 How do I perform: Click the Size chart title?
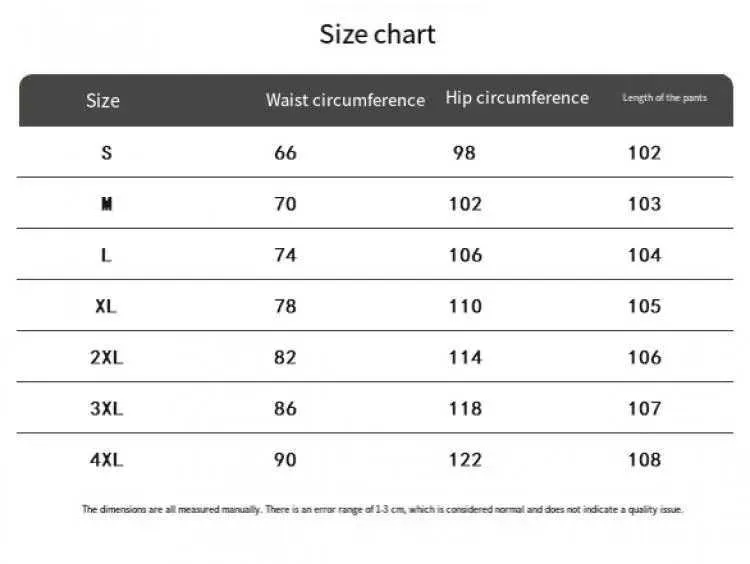pyautogui.click(x=377, y=34)
